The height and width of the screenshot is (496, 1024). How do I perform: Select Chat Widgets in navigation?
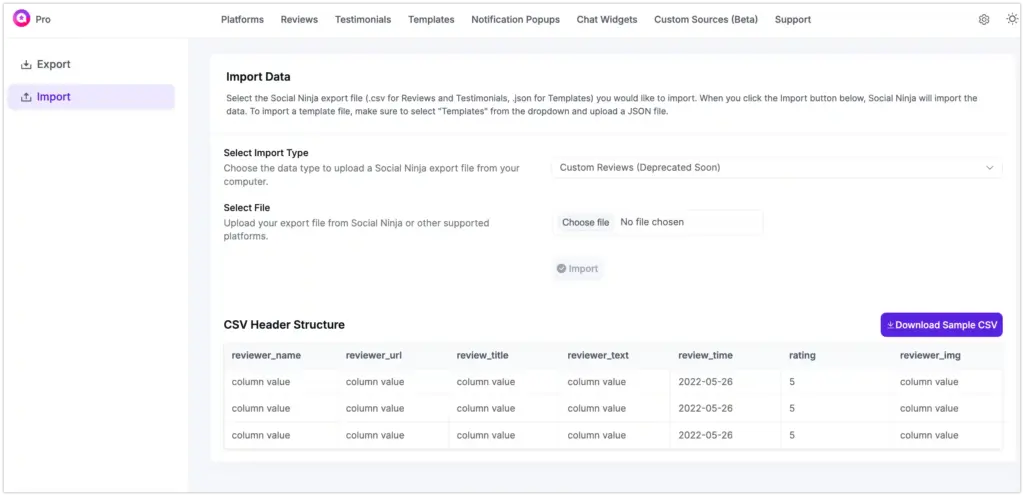coord(606,20)
